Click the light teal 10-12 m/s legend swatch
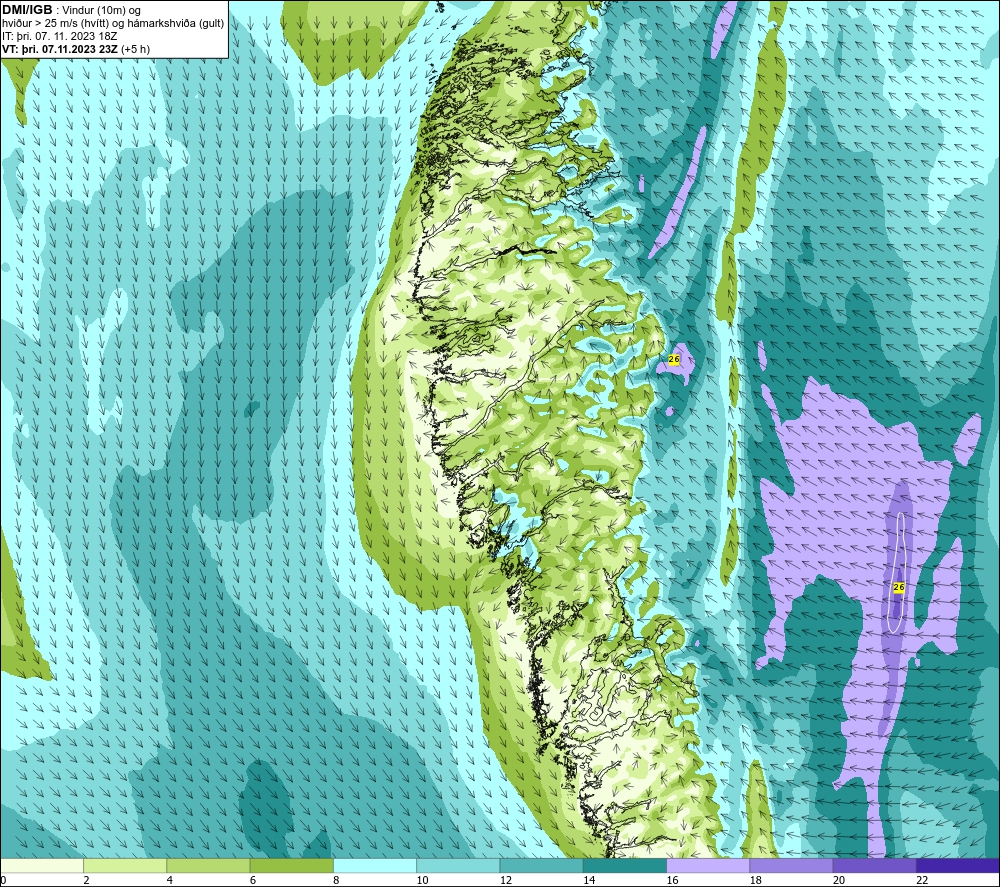 pos(458,865)
